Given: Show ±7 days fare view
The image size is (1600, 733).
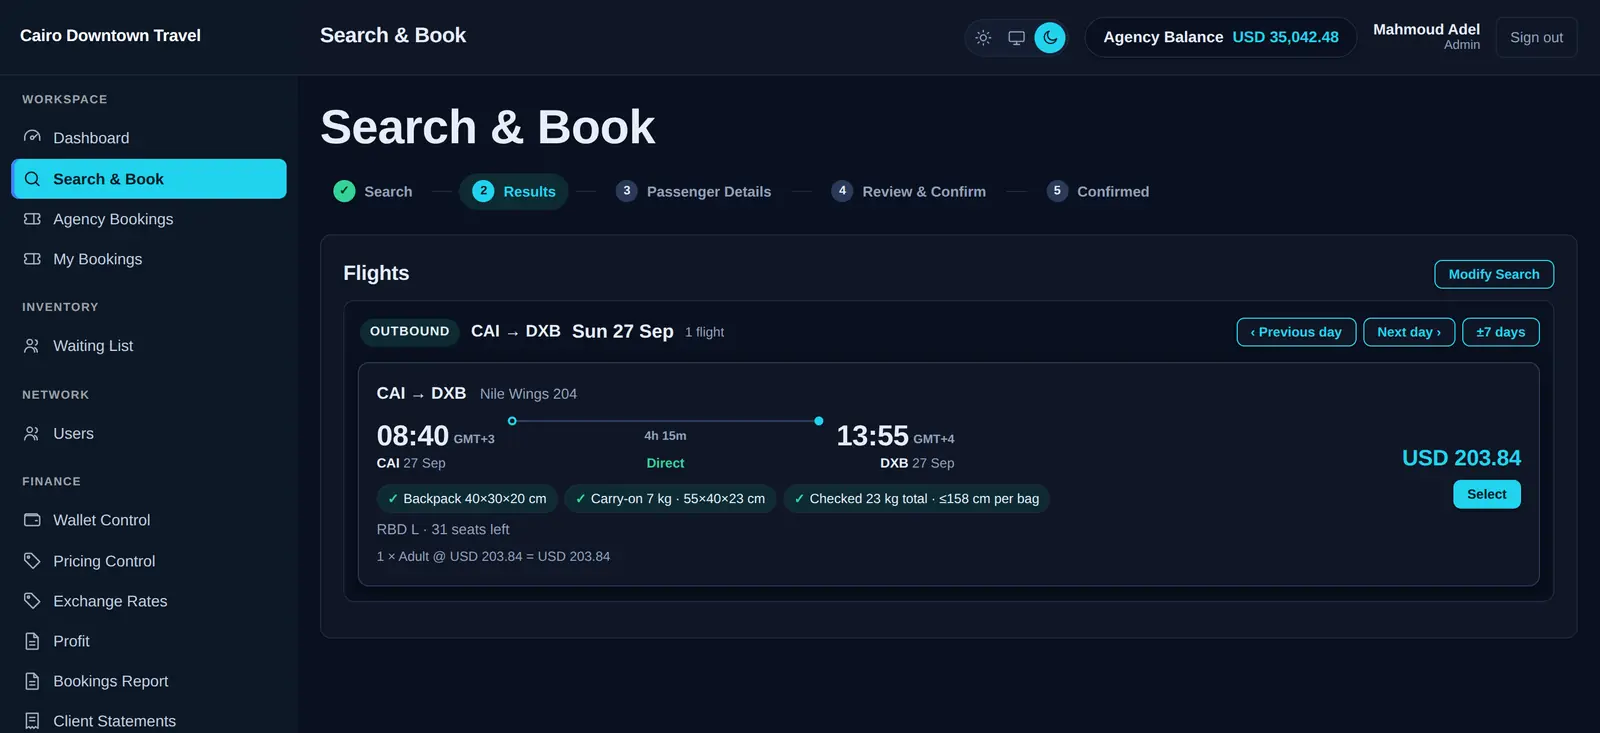Looking at the screenshot, I should pyautogui.click(x=1501, y=332).
